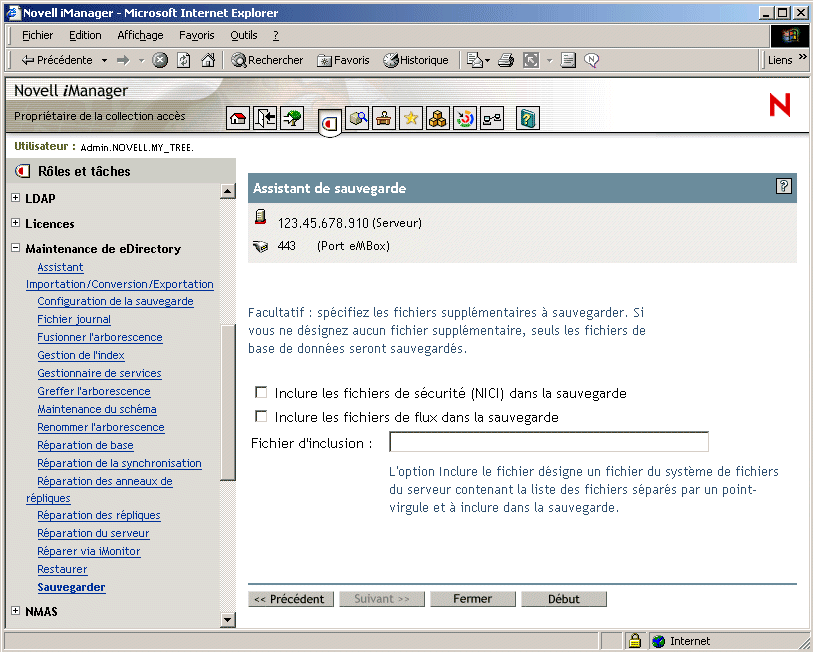Open the Forward history dropdown arrow
Image resolution: width=813 pixels, height=652 pixels.
(141, 61)
